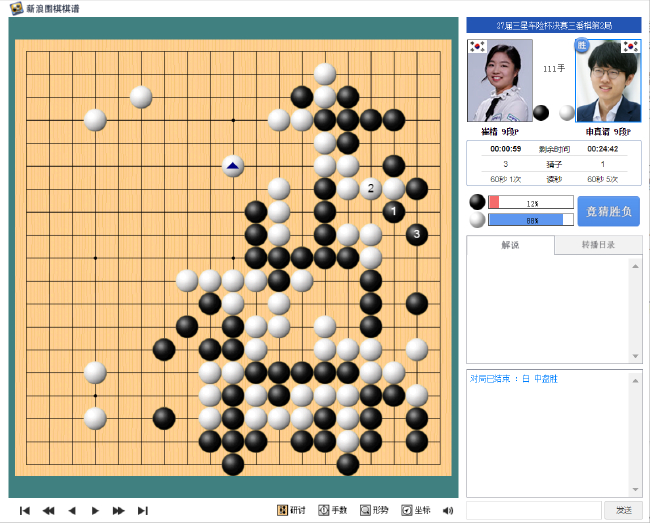Click the 对局已结束 game result message
This screenshot has width=650, height=523.
pyautogui.click(x=514, y=379)
